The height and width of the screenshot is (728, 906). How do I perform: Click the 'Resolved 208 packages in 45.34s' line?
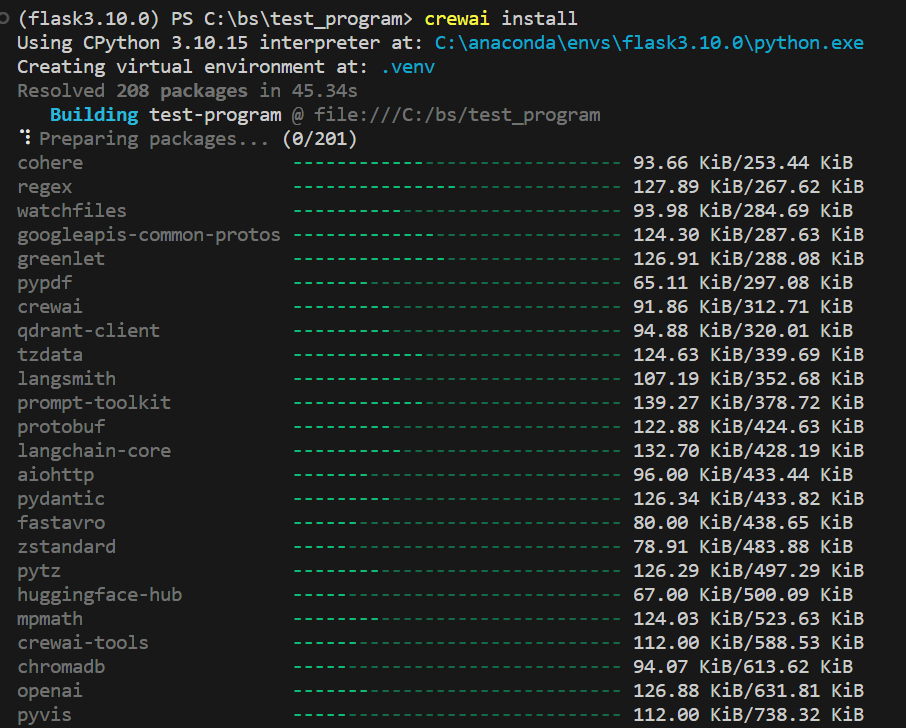click(x=187, y=91)
